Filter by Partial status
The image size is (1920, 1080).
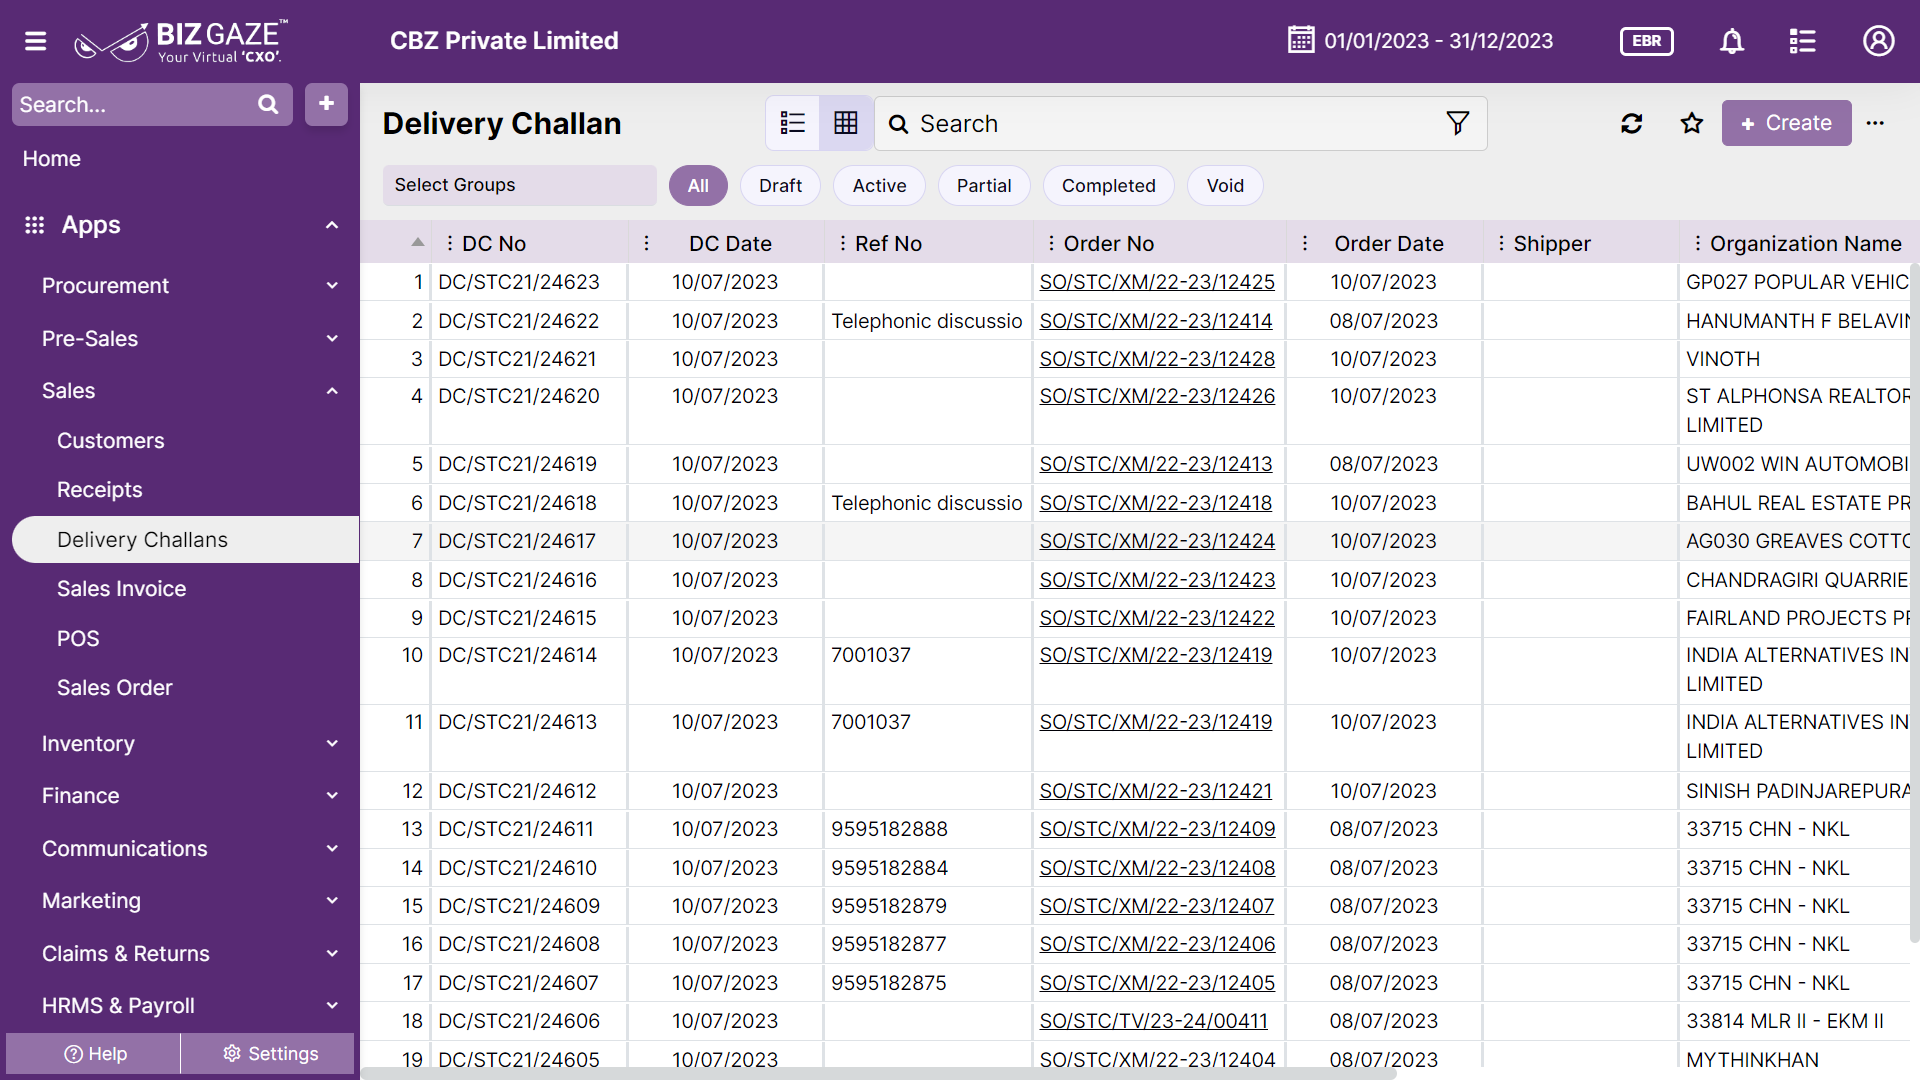(984, 185)
